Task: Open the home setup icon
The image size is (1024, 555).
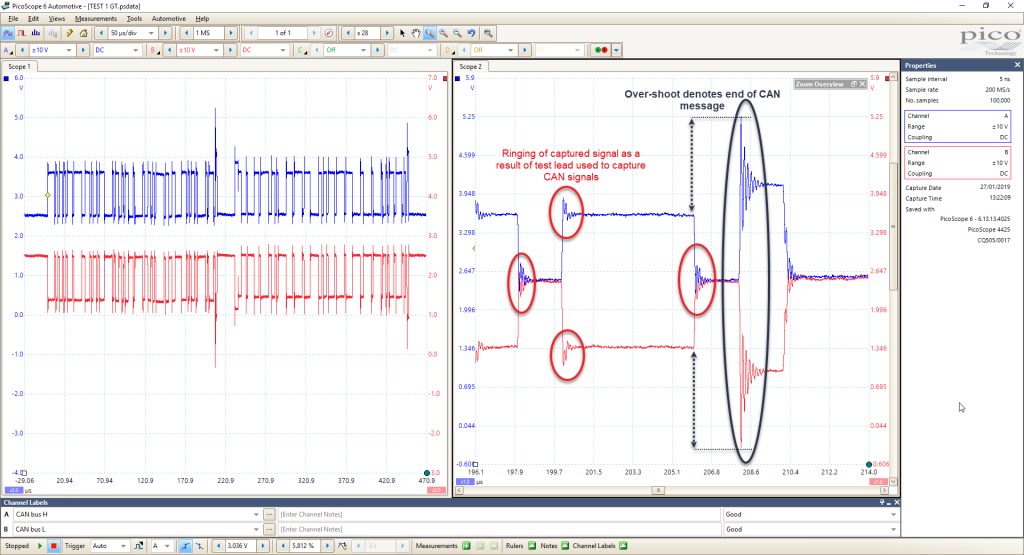Action: [84, 33]
